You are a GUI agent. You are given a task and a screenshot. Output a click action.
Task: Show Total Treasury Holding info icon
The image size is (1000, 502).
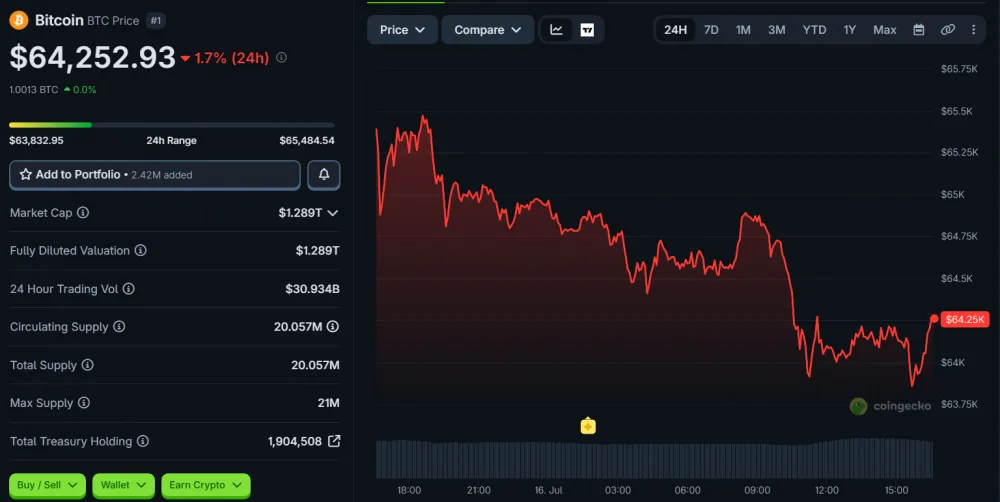(143, 441)
